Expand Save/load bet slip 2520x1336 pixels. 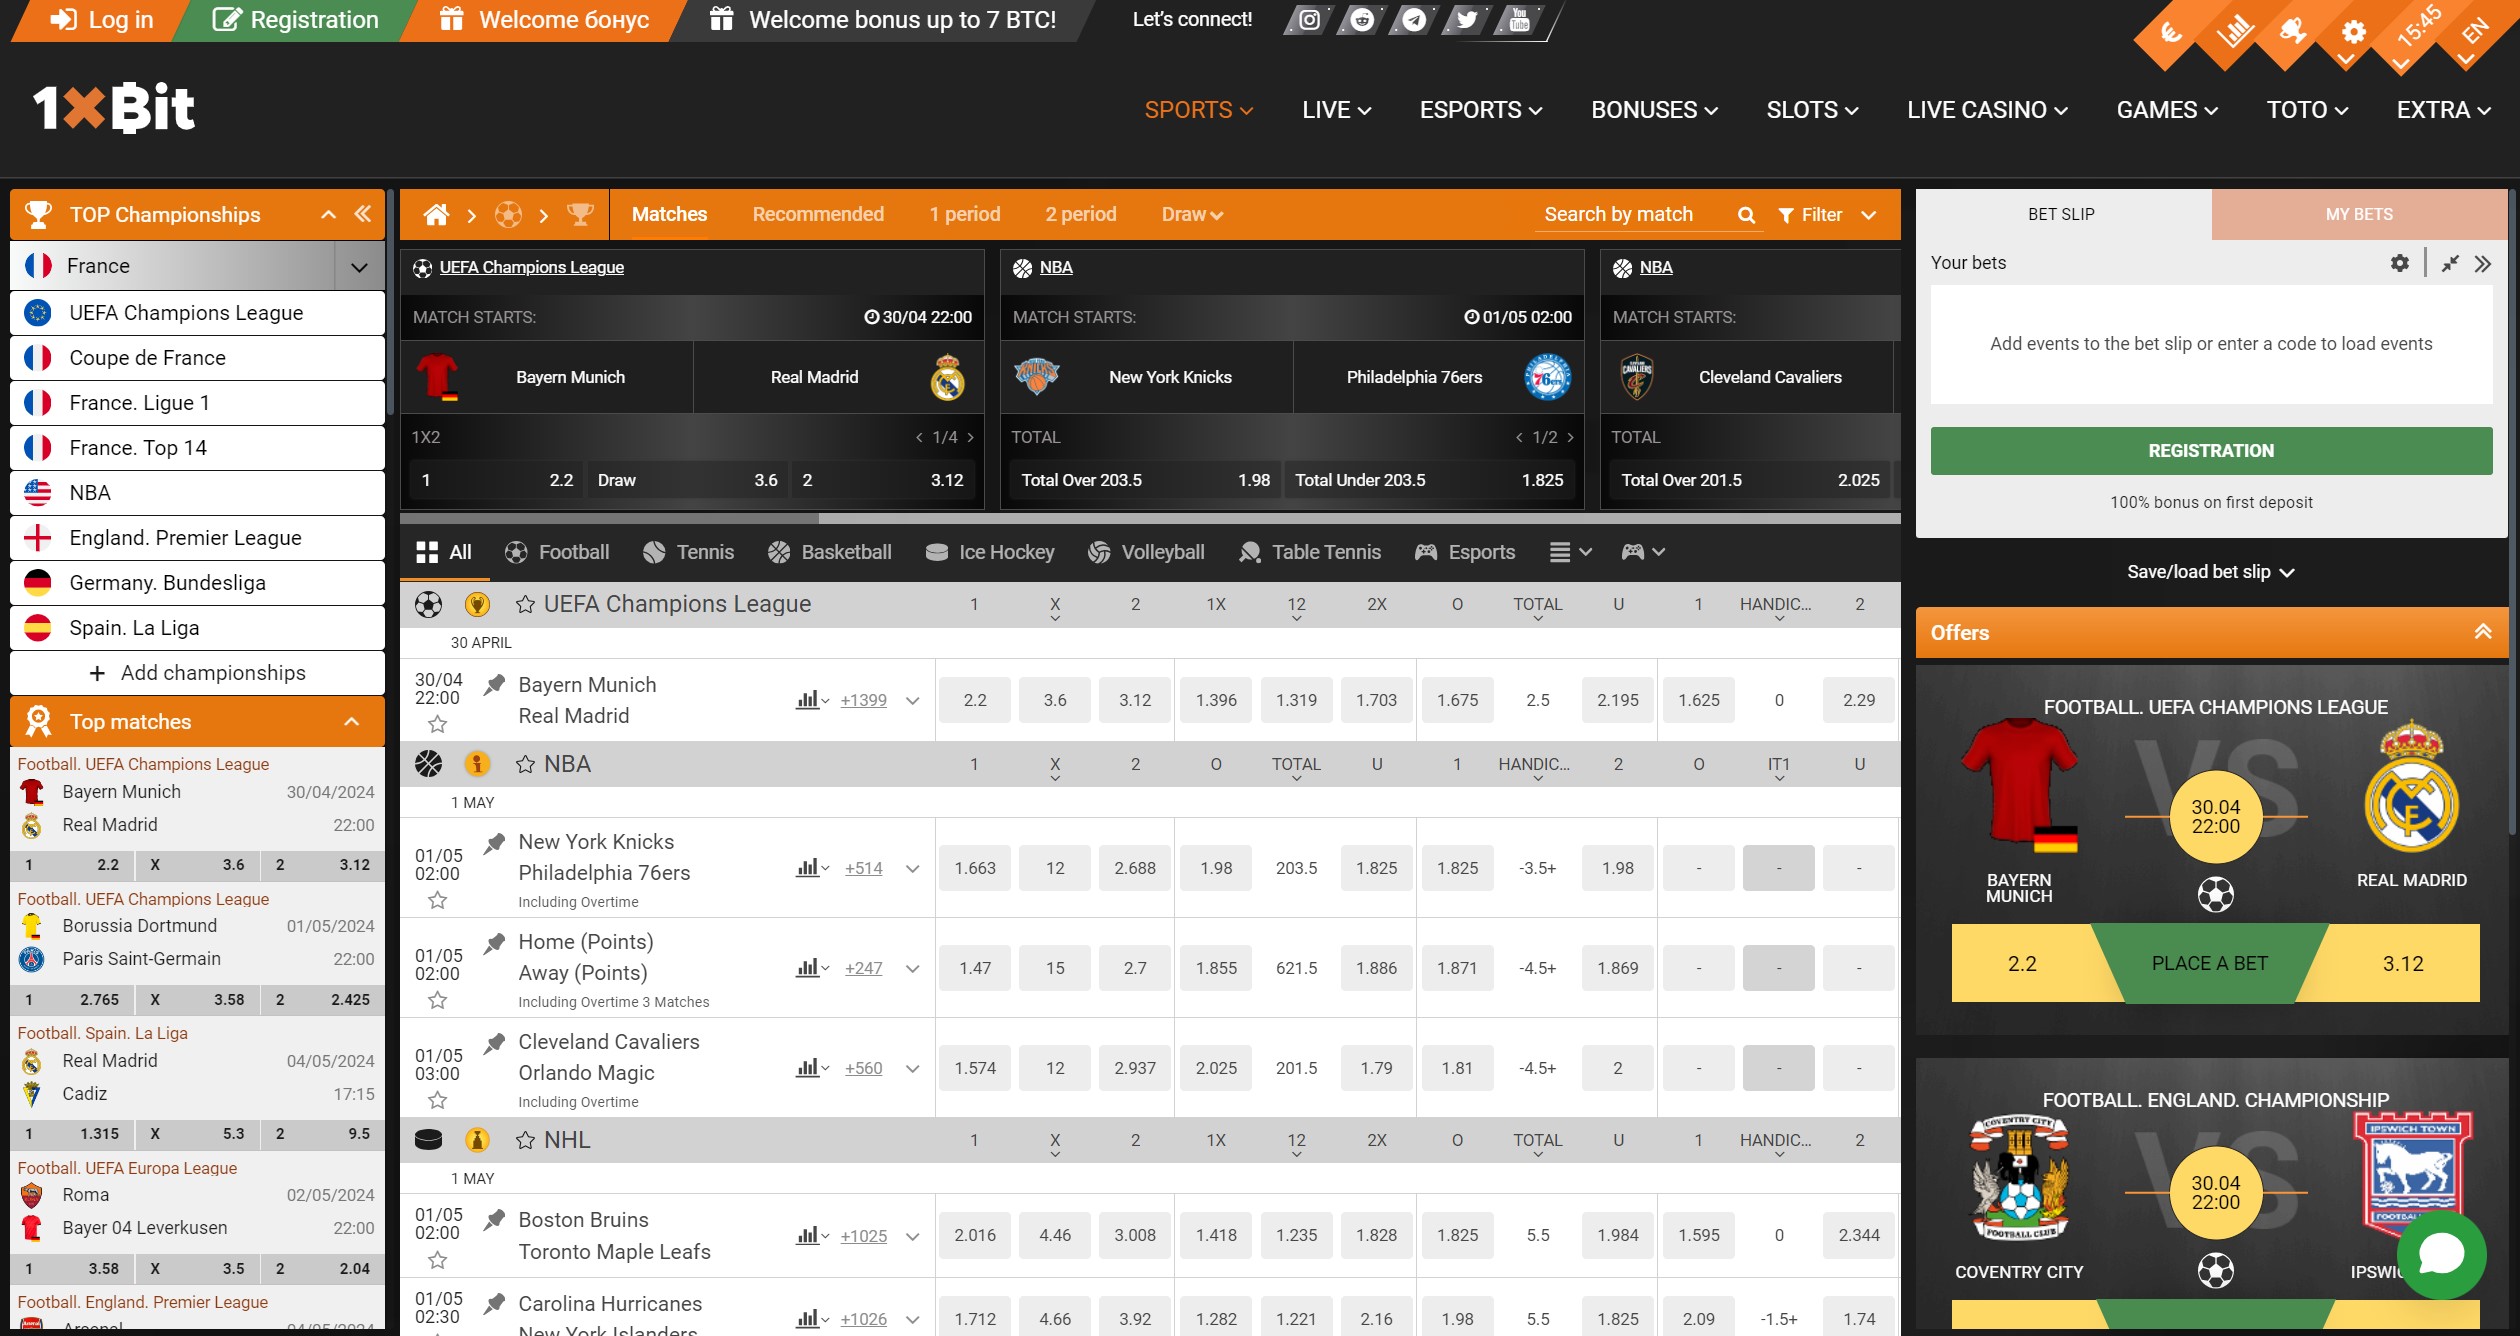coord(2210,572)
